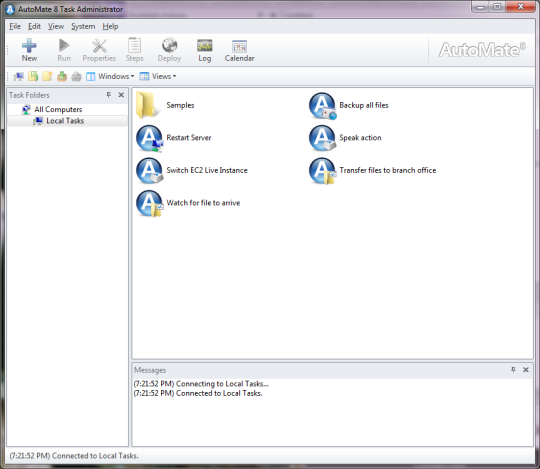Click the 'Speak action' label
Screen dimensions: 540x469
pos(360,138)
